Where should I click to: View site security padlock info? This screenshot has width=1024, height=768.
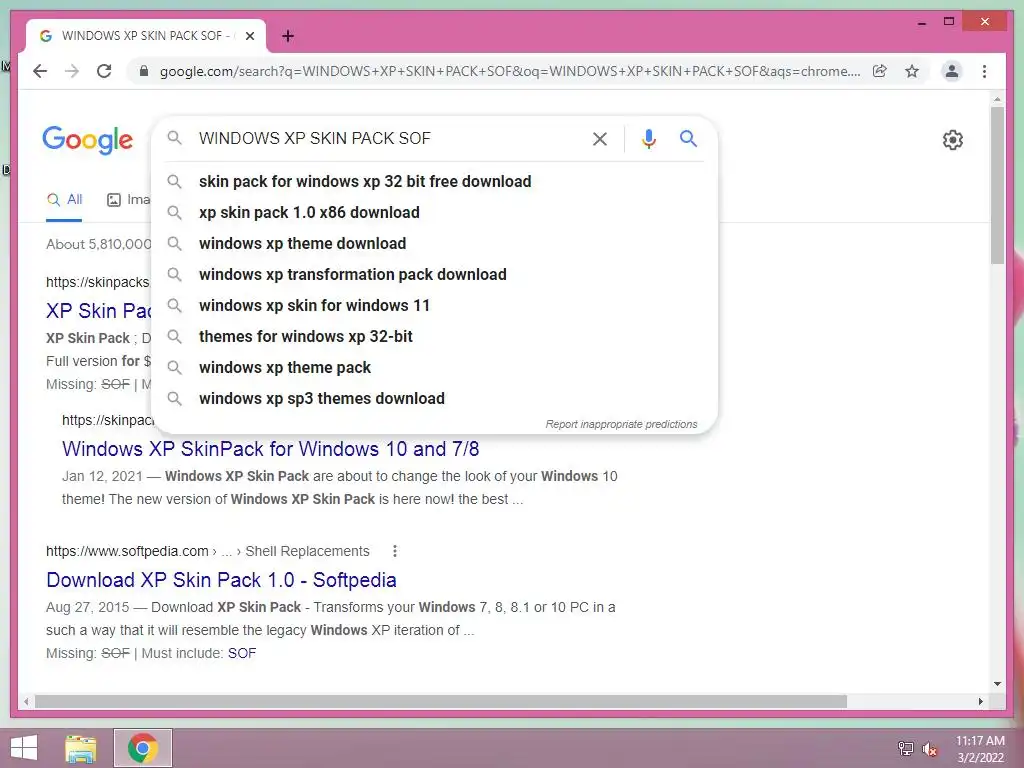click(144, 71)
